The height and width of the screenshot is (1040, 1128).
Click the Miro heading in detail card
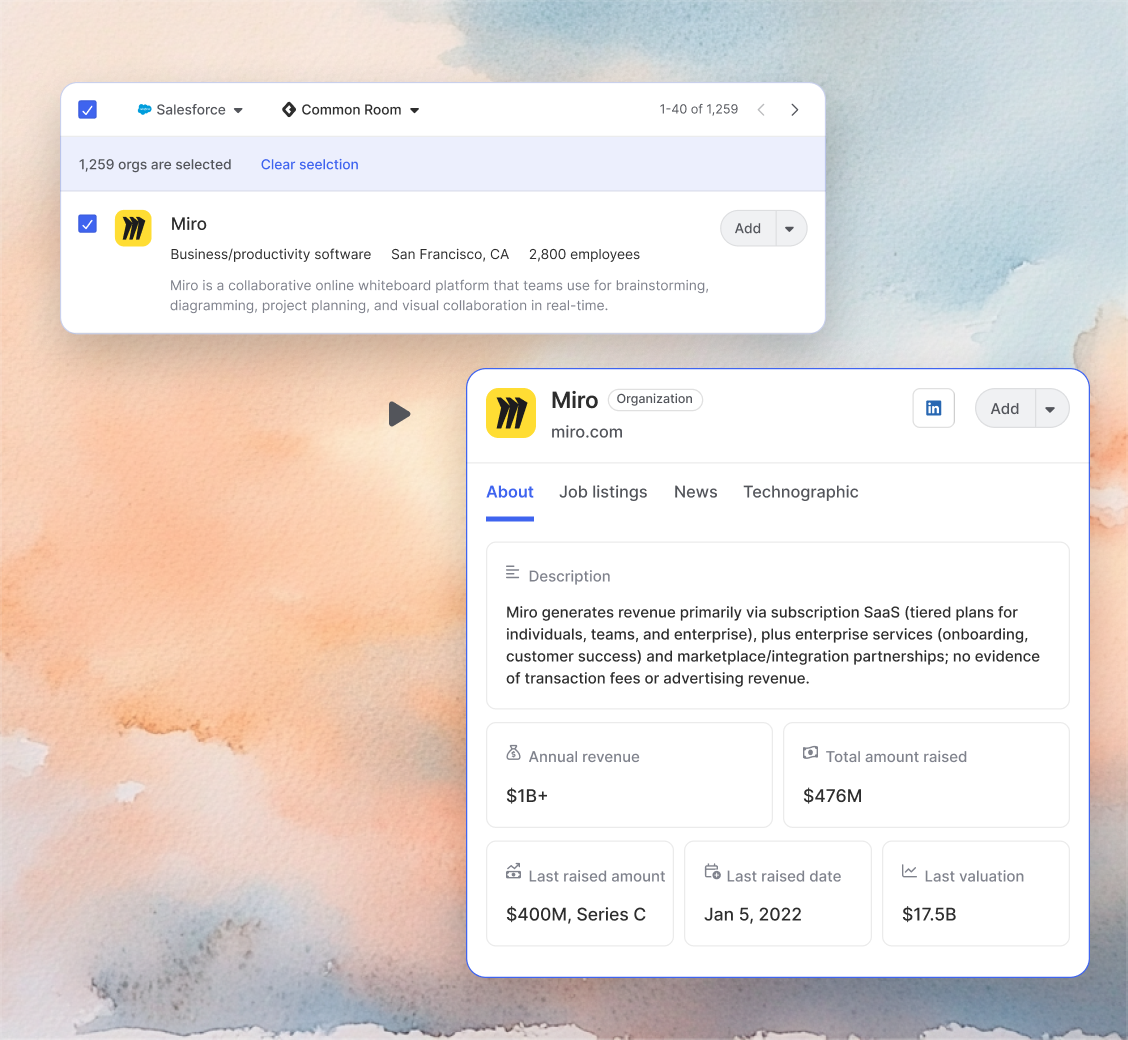[574, 400]
